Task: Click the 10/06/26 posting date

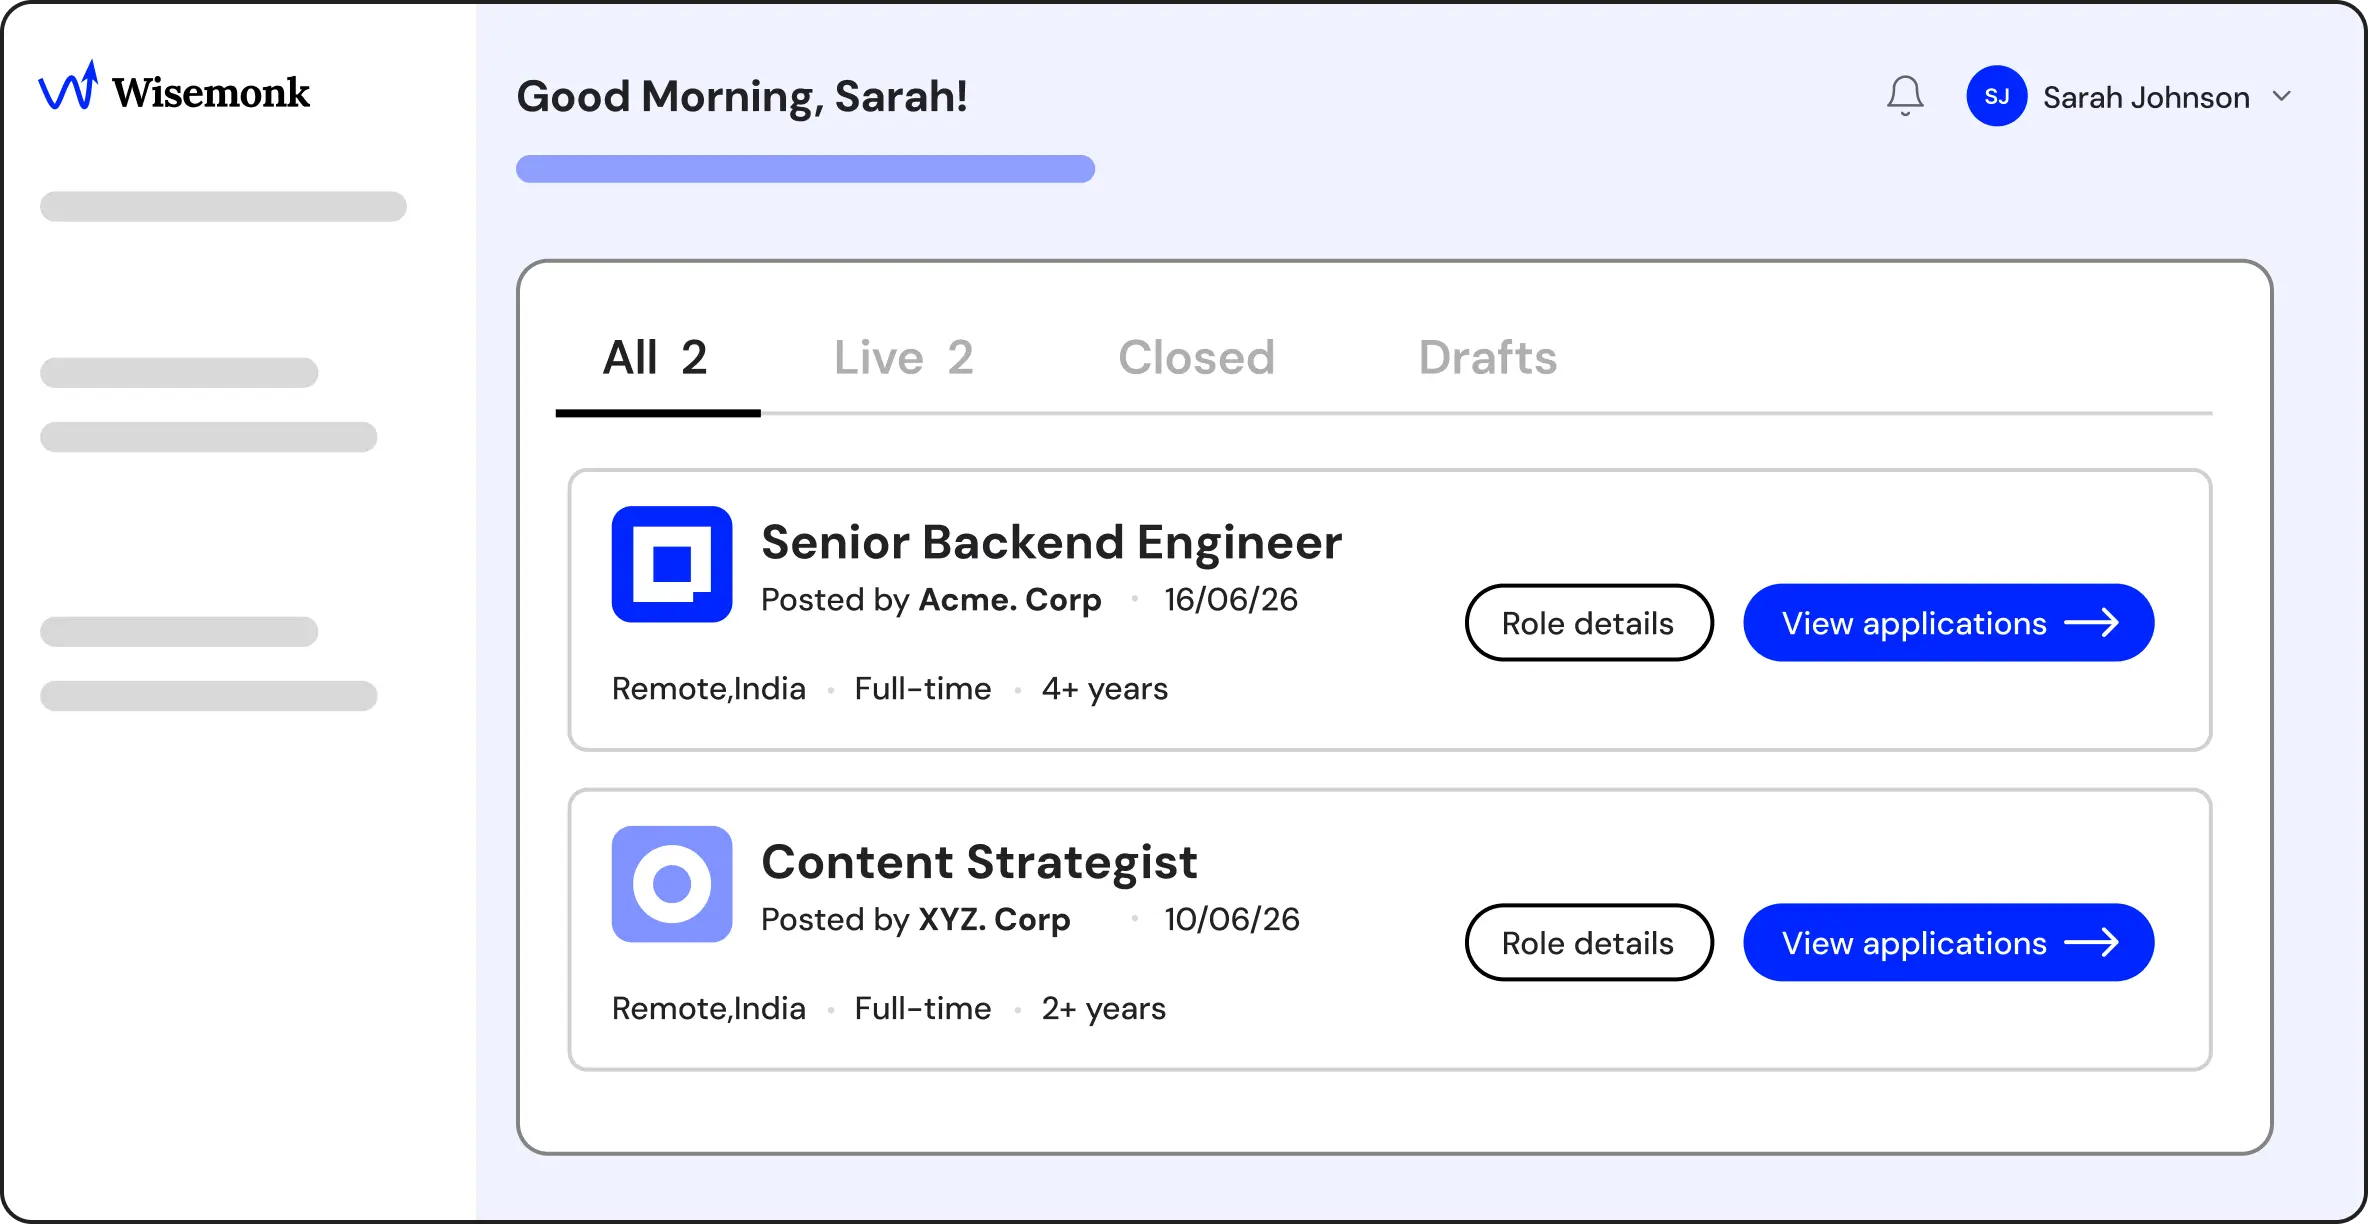Action: [x=1232, y=920]
